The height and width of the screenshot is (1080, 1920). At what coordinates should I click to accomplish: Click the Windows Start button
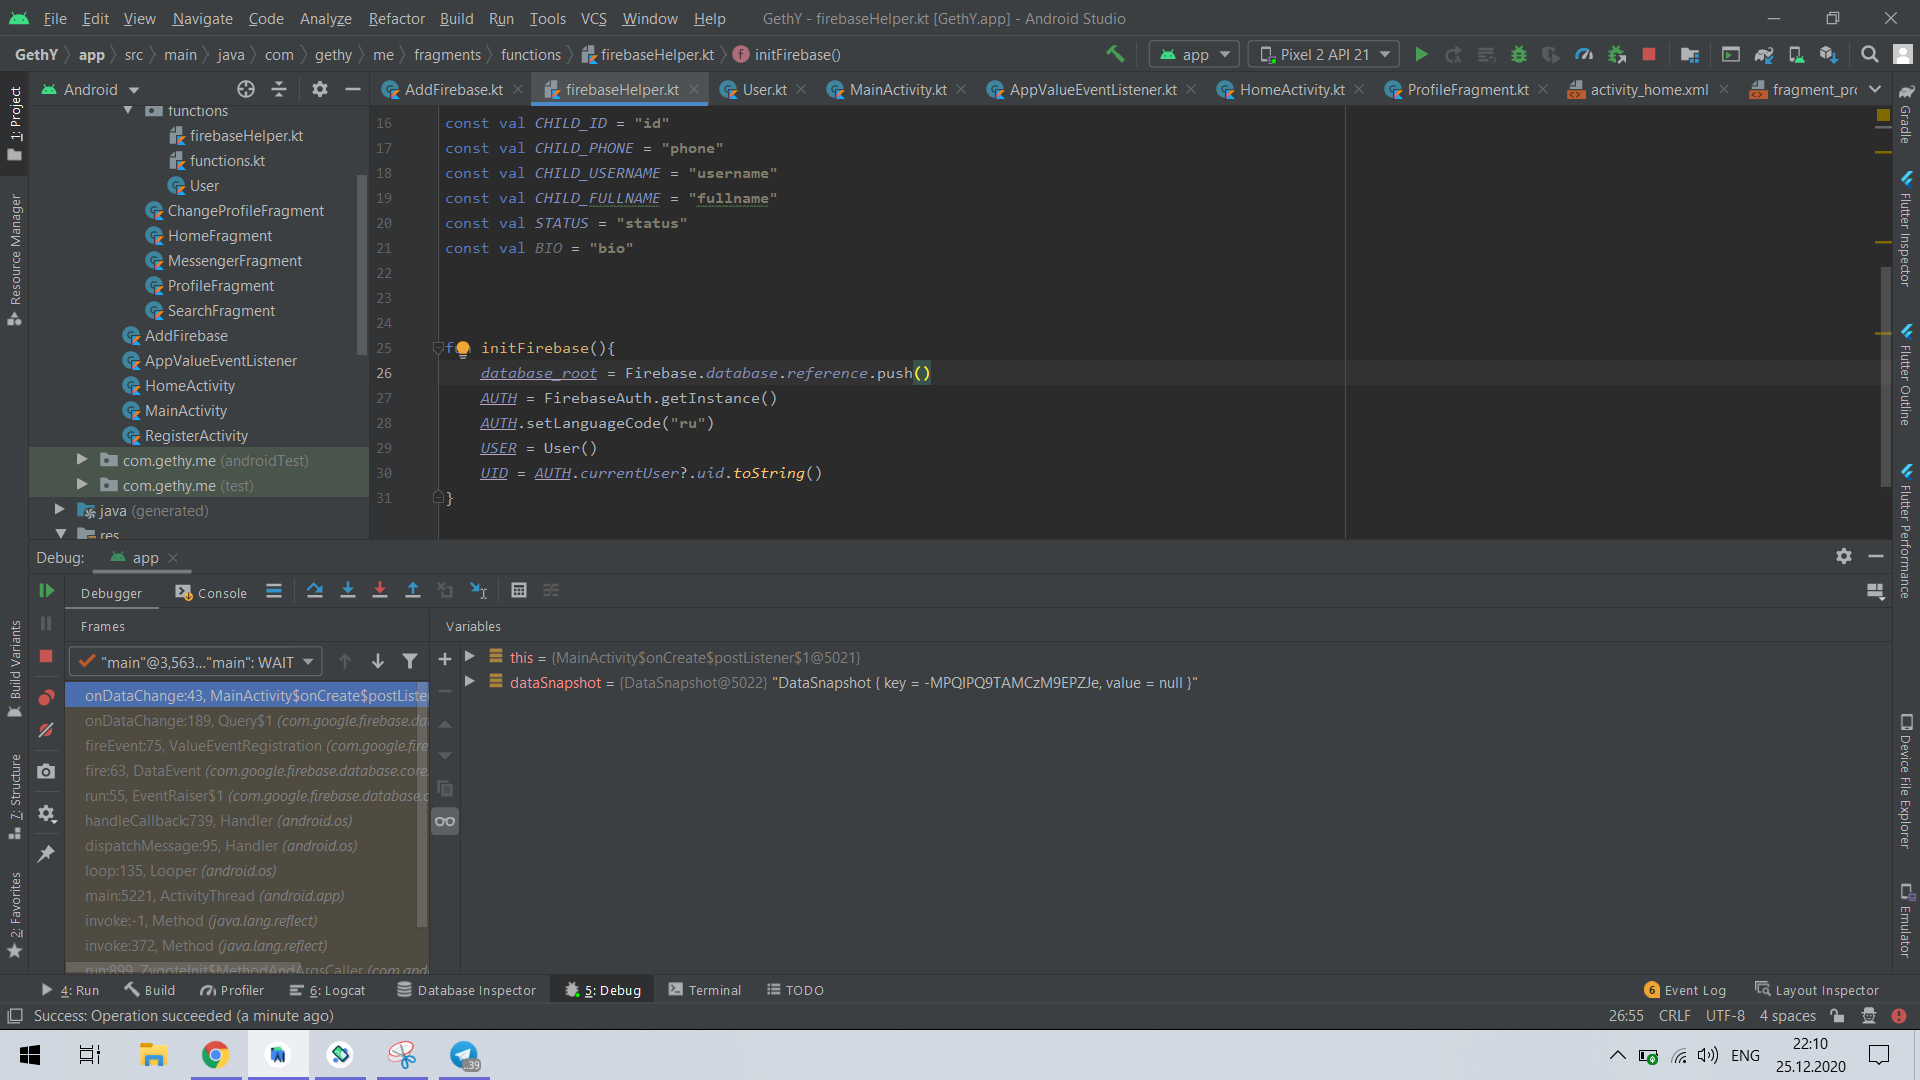30,1055
